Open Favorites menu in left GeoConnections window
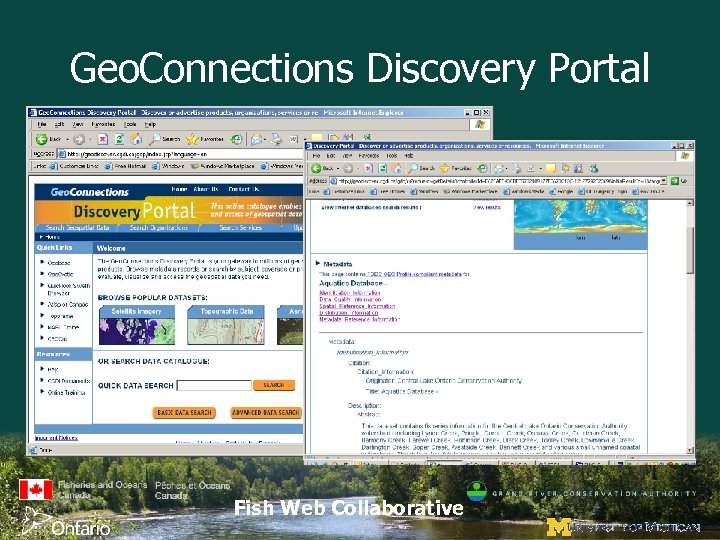The width and height of the screenshot is (720, 540). coord(103,124)
